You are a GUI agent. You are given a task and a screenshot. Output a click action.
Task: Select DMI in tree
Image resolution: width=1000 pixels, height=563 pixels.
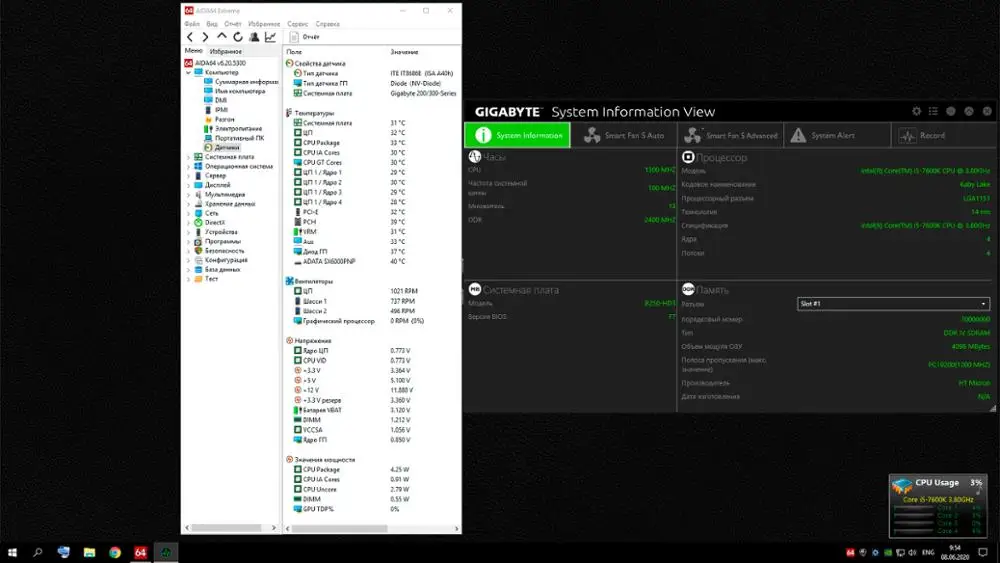pyautogui.click(x=216, y=100)
